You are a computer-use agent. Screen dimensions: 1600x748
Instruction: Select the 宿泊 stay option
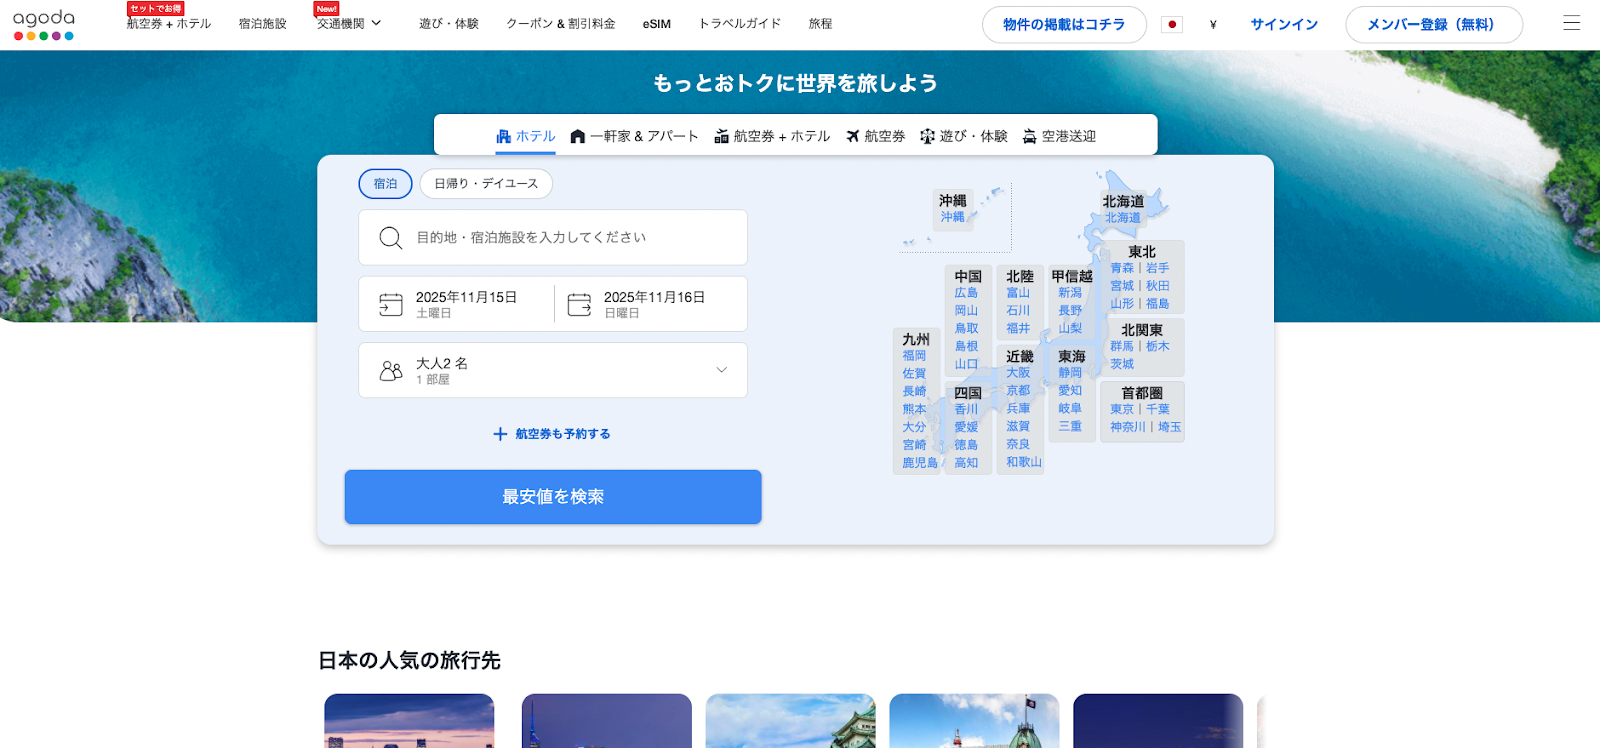tap(385, 184)
